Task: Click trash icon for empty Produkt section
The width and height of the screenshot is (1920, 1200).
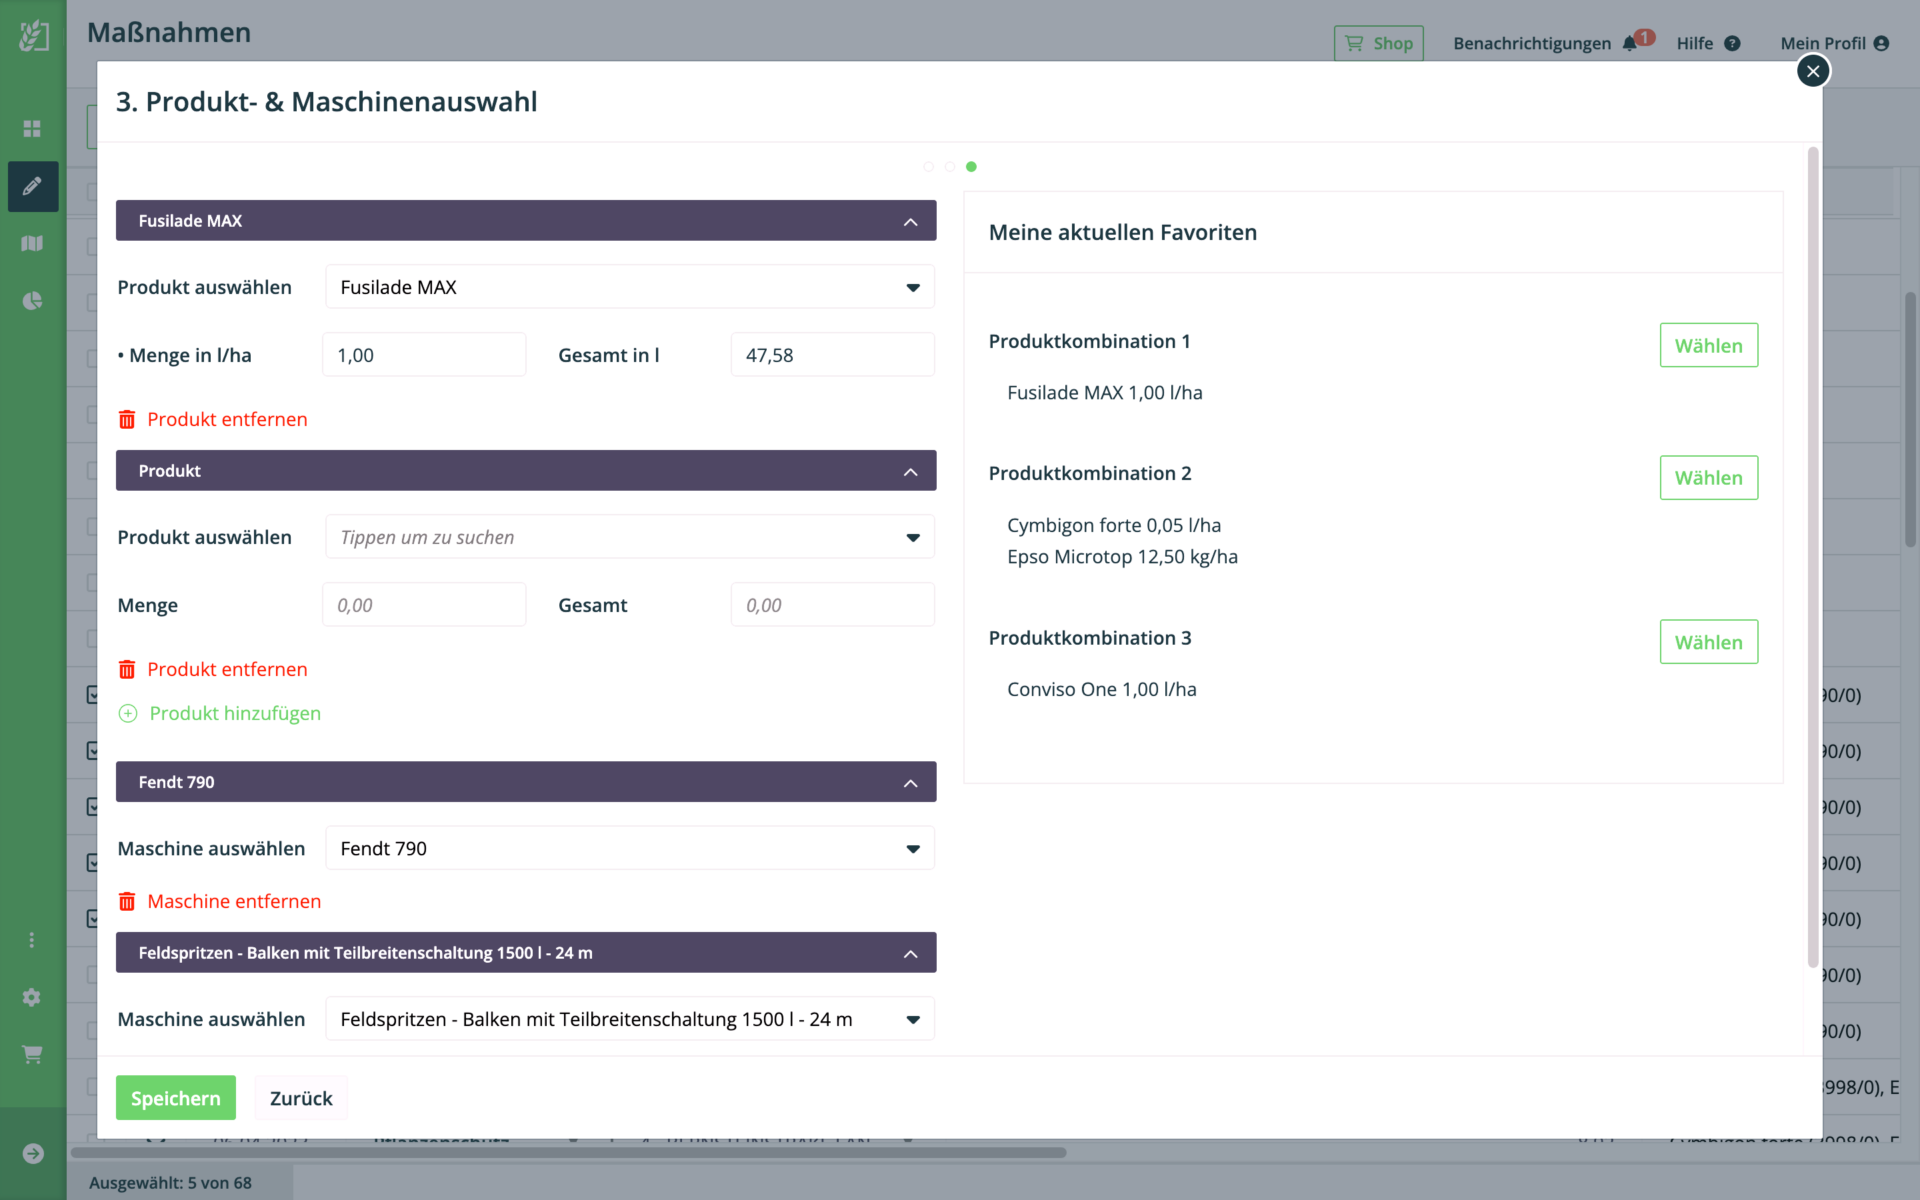Action: pyautogui.click(x=127, y=669)
